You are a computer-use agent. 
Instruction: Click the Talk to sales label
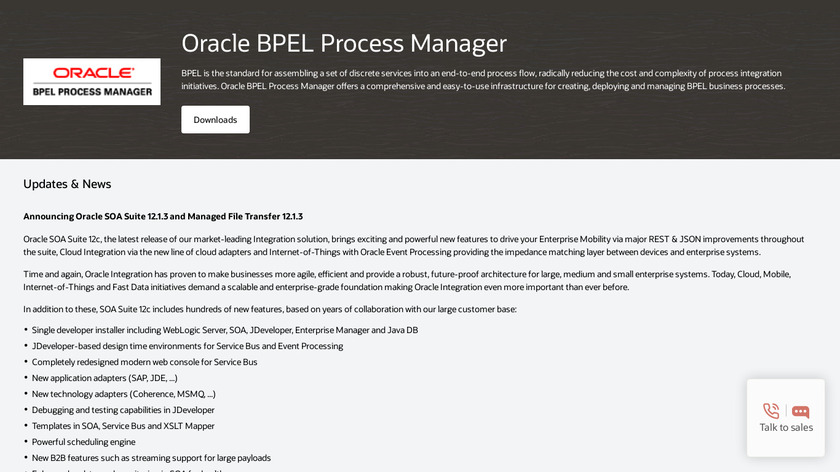coord(786,428)
